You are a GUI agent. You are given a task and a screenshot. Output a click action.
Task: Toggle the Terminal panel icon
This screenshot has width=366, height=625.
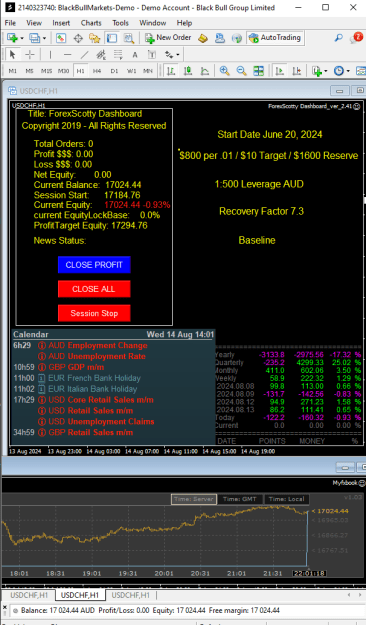pos(112,38)
